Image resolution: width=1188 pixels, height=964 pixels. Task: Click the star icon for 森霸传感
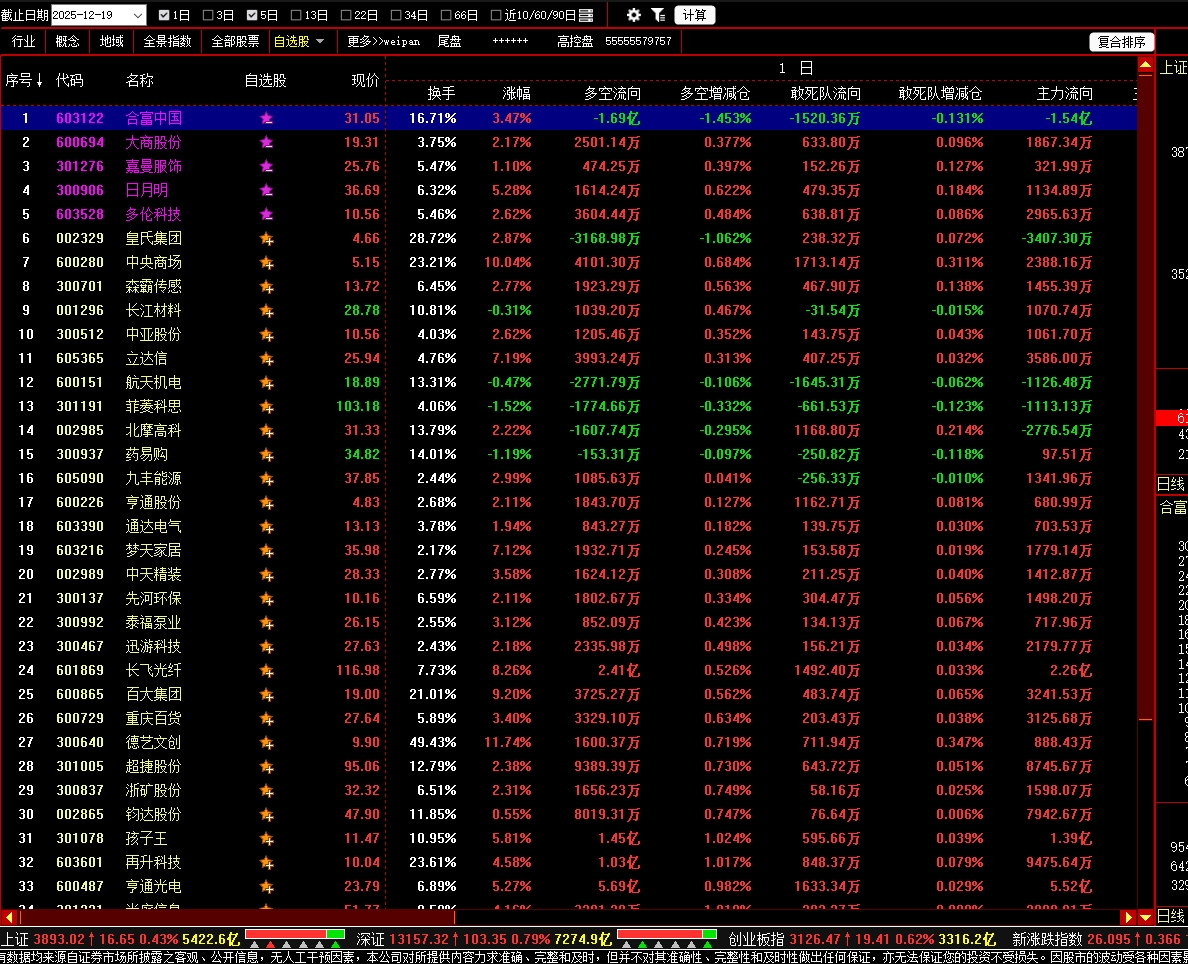266,286
